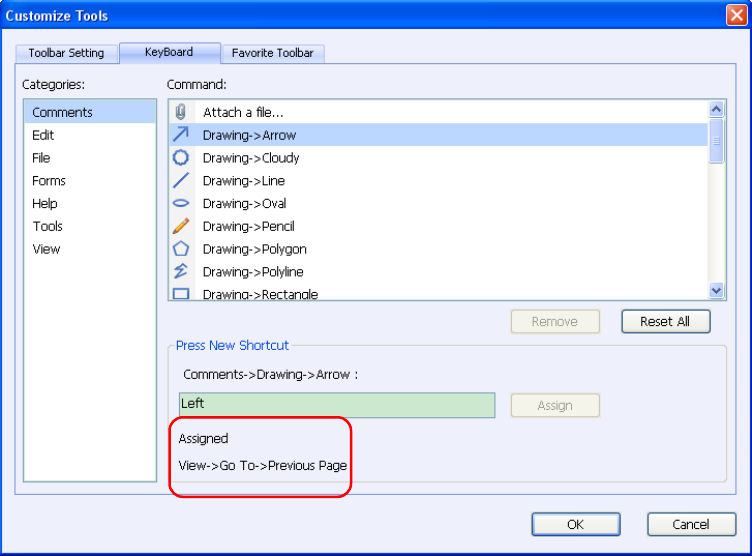Click the paperclip icon for Attach a file
This screenshot has width=752, height=556.
pos(180,112)
